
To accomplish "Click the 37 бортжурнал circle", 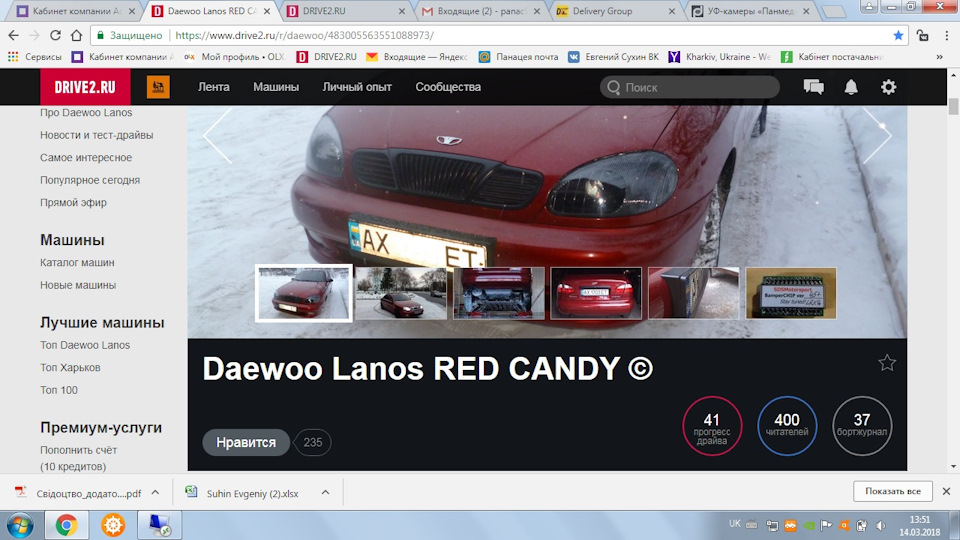I will (x=862, y=426).
